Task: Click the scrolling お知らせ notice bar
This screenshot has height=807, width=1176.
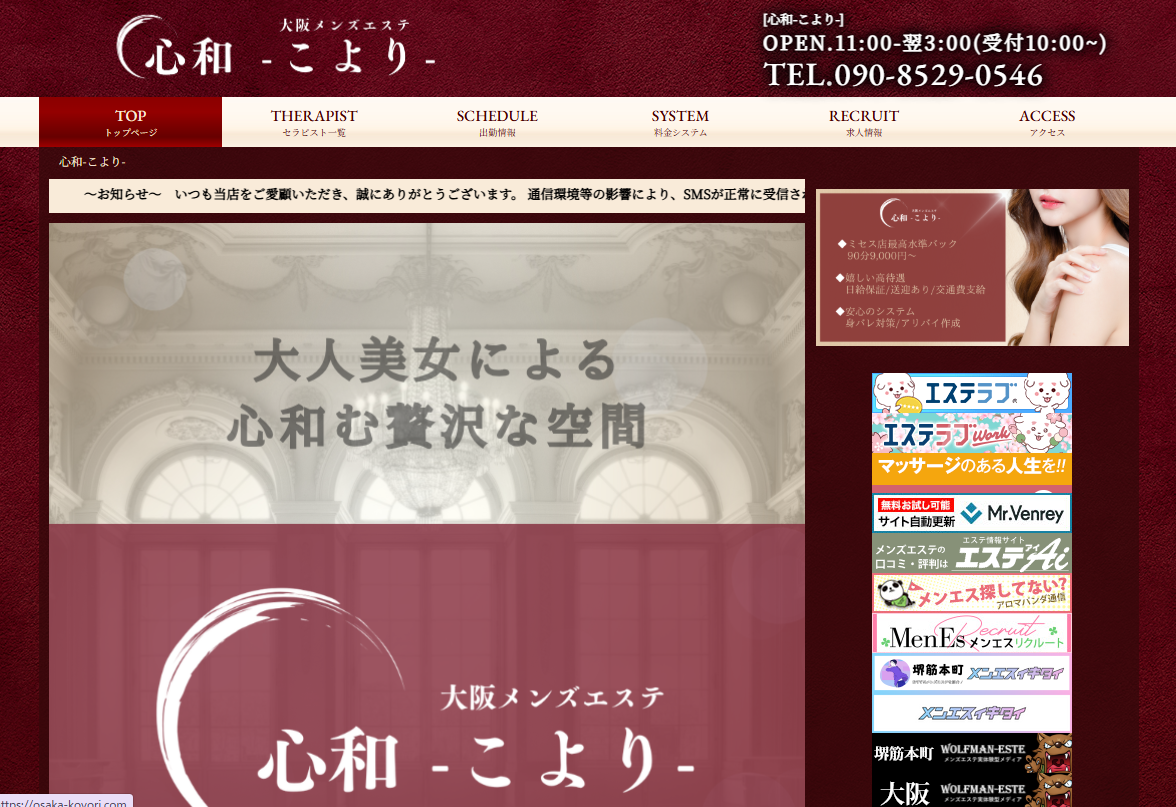Action: pyautogui.click(x=427, y=195)
